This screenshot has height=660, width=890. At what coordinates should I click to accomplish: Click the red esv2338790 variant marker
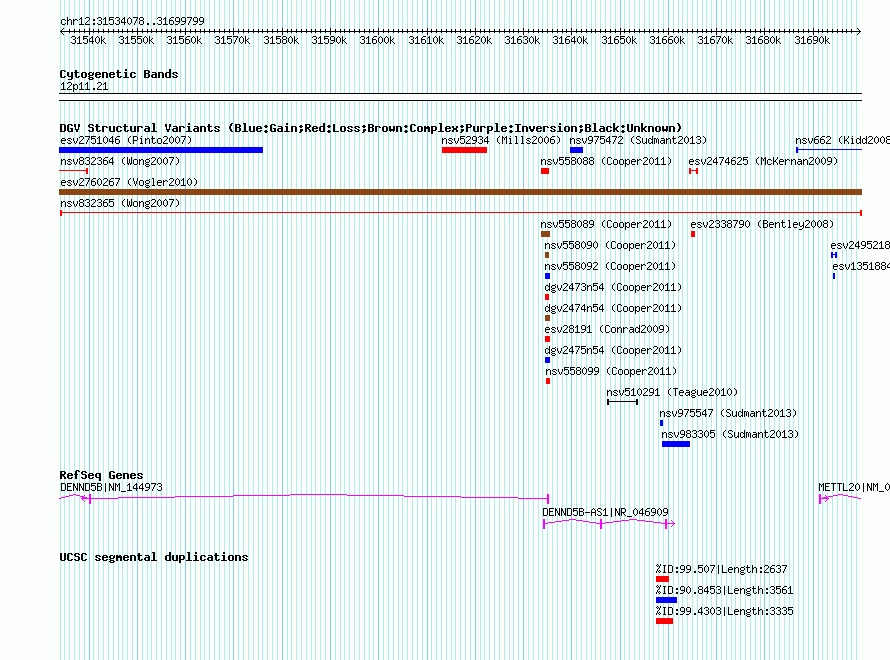(x=693, y=234)
